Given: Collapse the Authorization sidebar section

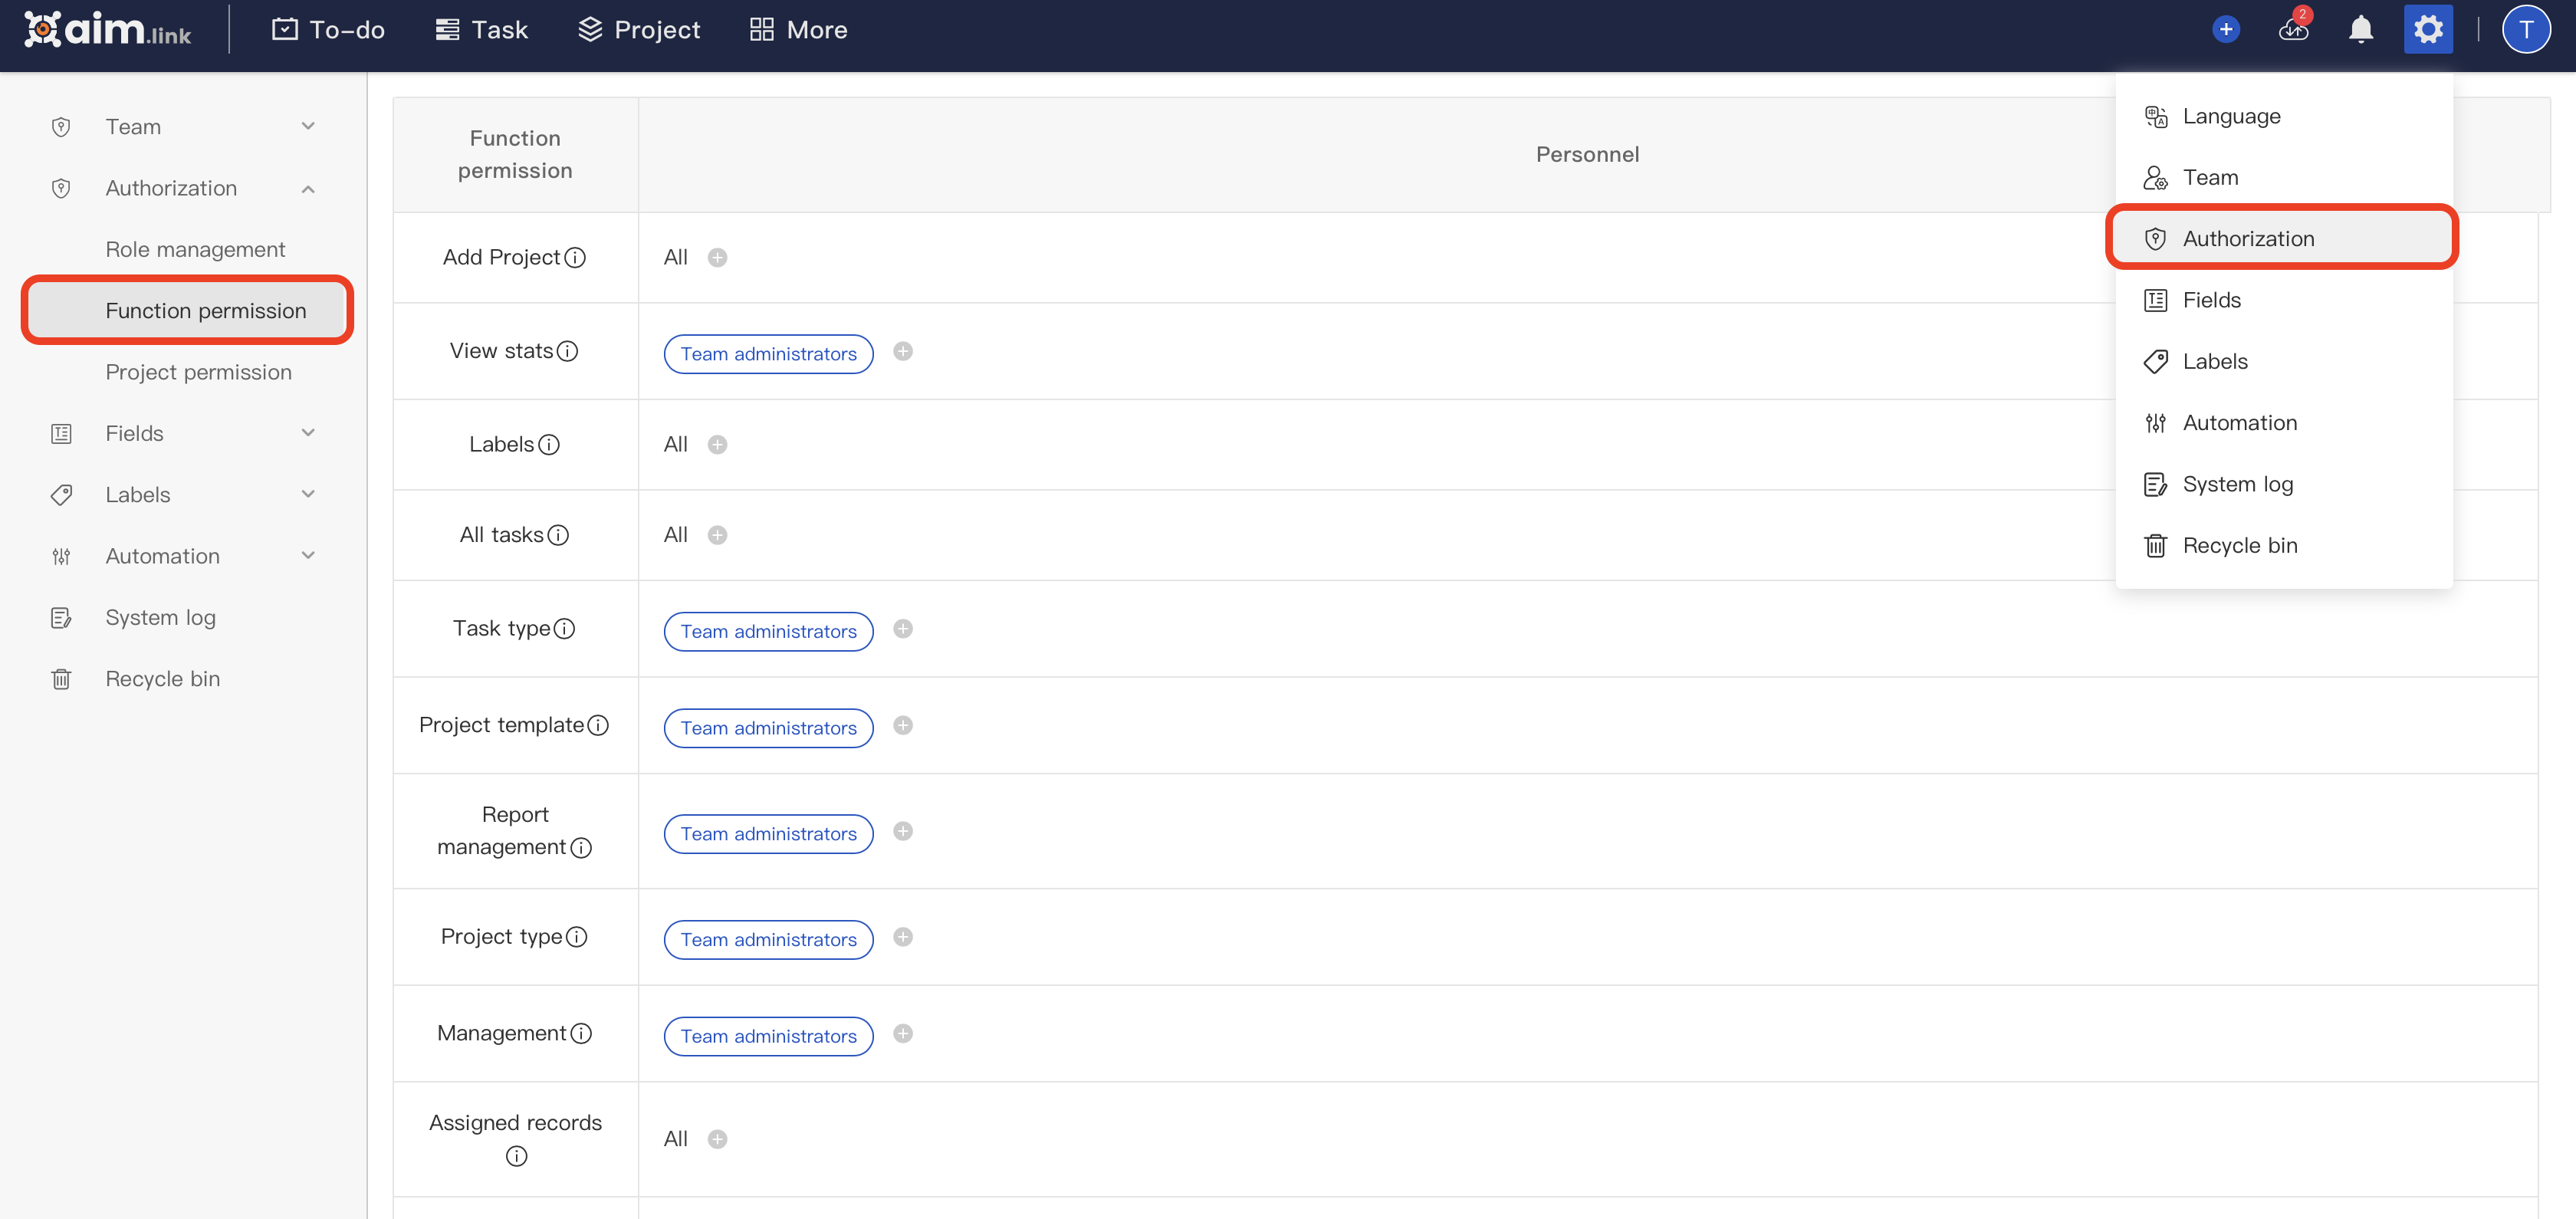Looking at the screenshot, I should pyautogui.click(x=308, y=188).
